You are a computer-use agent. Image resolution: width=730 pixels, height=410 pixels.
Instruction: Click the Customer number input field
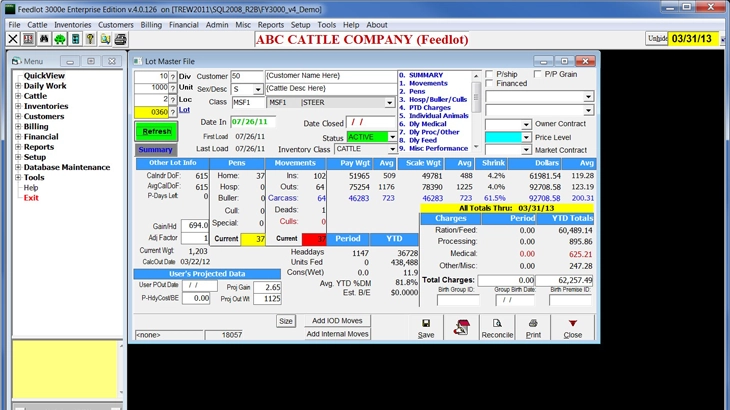[247, 76]
